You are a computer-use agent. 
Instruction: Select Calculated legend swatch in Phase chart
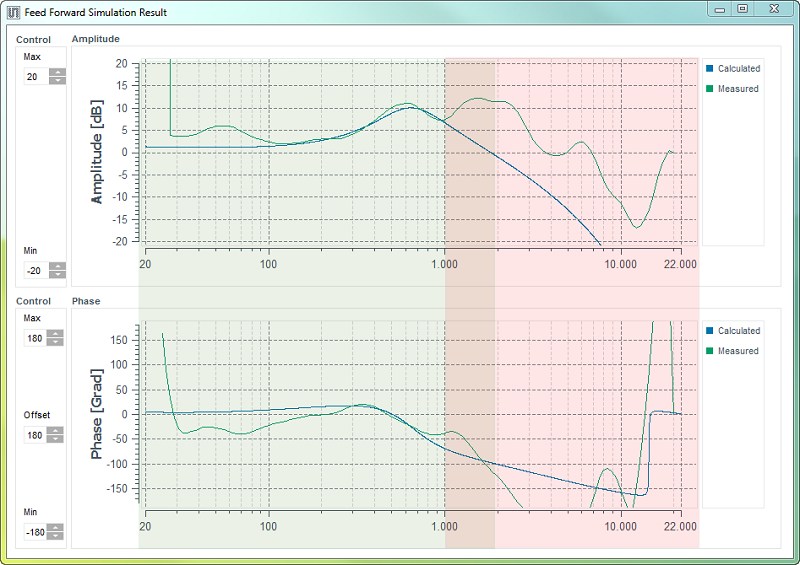tap(709, 331)
